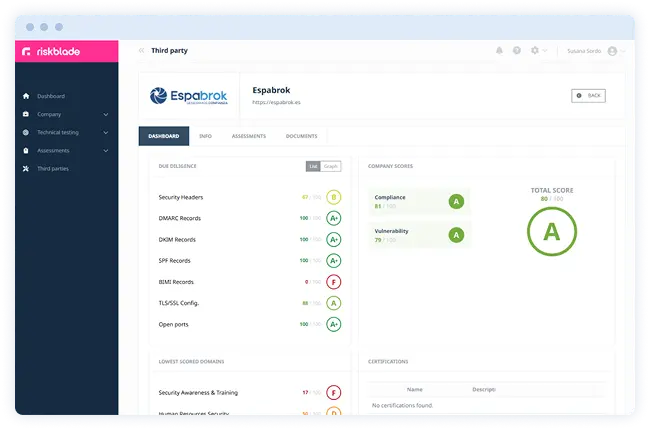Switch Due Diligence view to Graph
This screenshot has width=650, height=430.
[331, 166]
